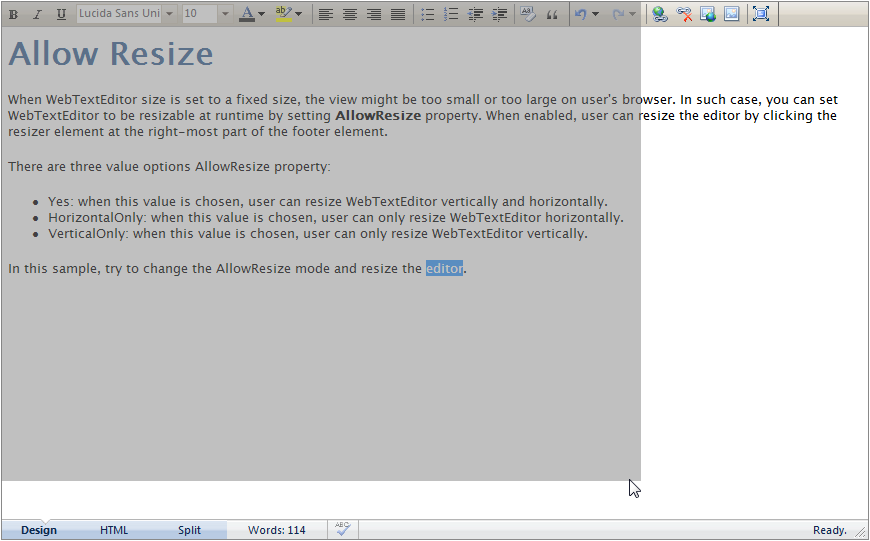870x541 pixels.
Task: Toggle underline formatting
Action: click(61, 14)
